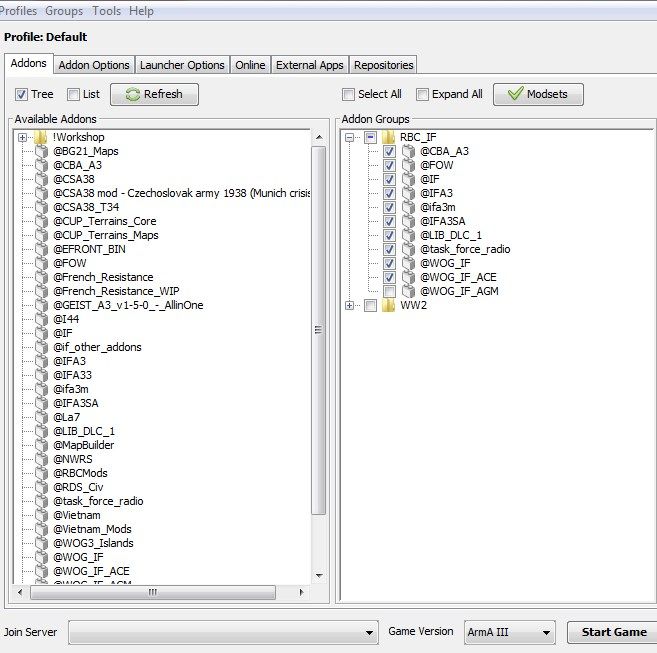Viewport: 657px width, 653px height.
Task: Click the box icon beside @IFA3SA in RBC_IF group
Action: tap(409, 221)
